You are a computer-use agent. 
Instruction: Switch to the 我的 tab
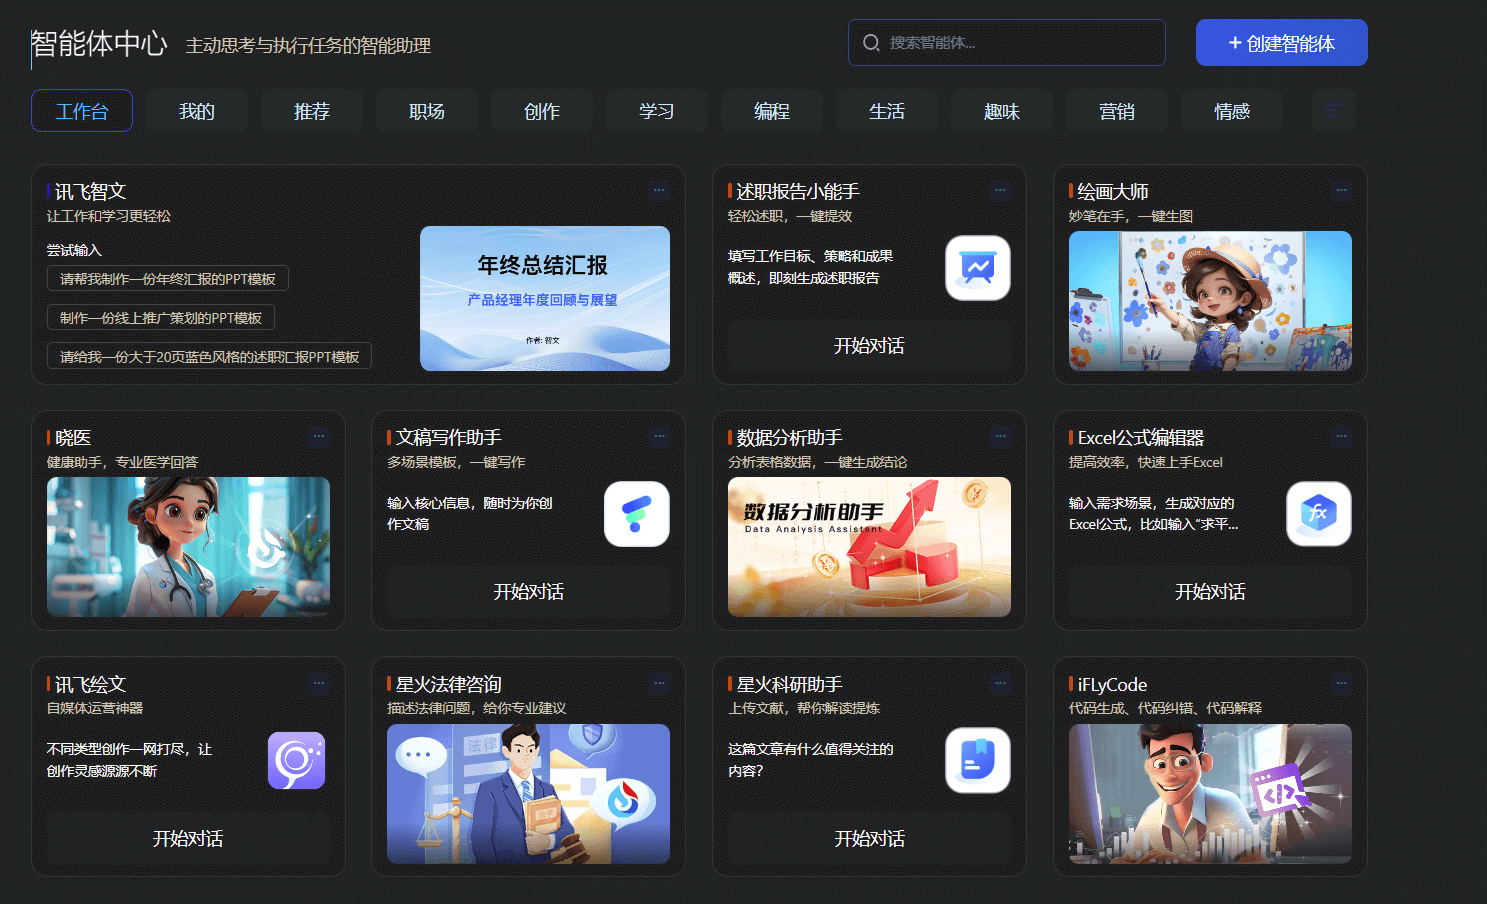coord(197,111)
